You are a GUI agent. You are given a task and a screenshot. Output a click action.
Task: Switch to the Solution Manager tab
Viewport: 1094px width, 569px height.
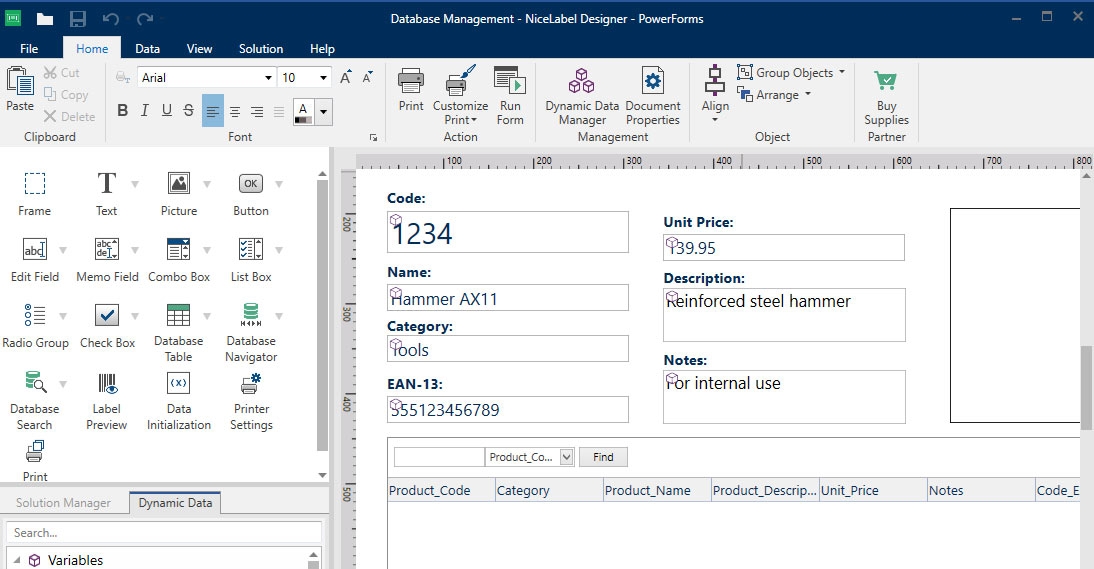tap(63, 503)
